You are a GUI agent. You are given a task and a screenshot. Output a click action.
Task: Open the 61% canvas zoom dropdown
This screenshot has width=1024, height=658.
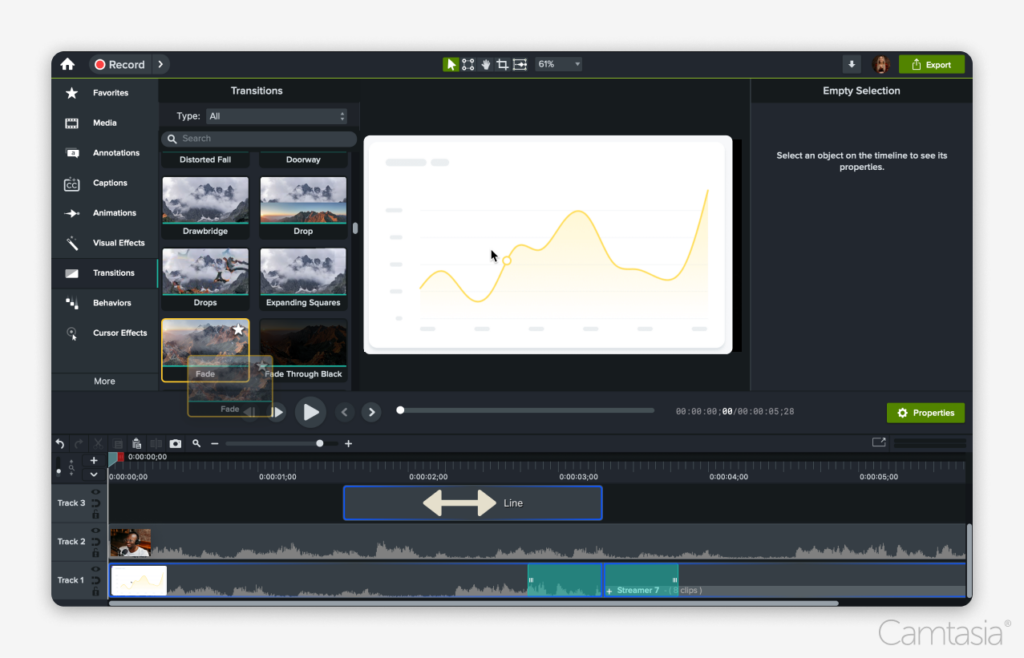(x=558, y=64)
